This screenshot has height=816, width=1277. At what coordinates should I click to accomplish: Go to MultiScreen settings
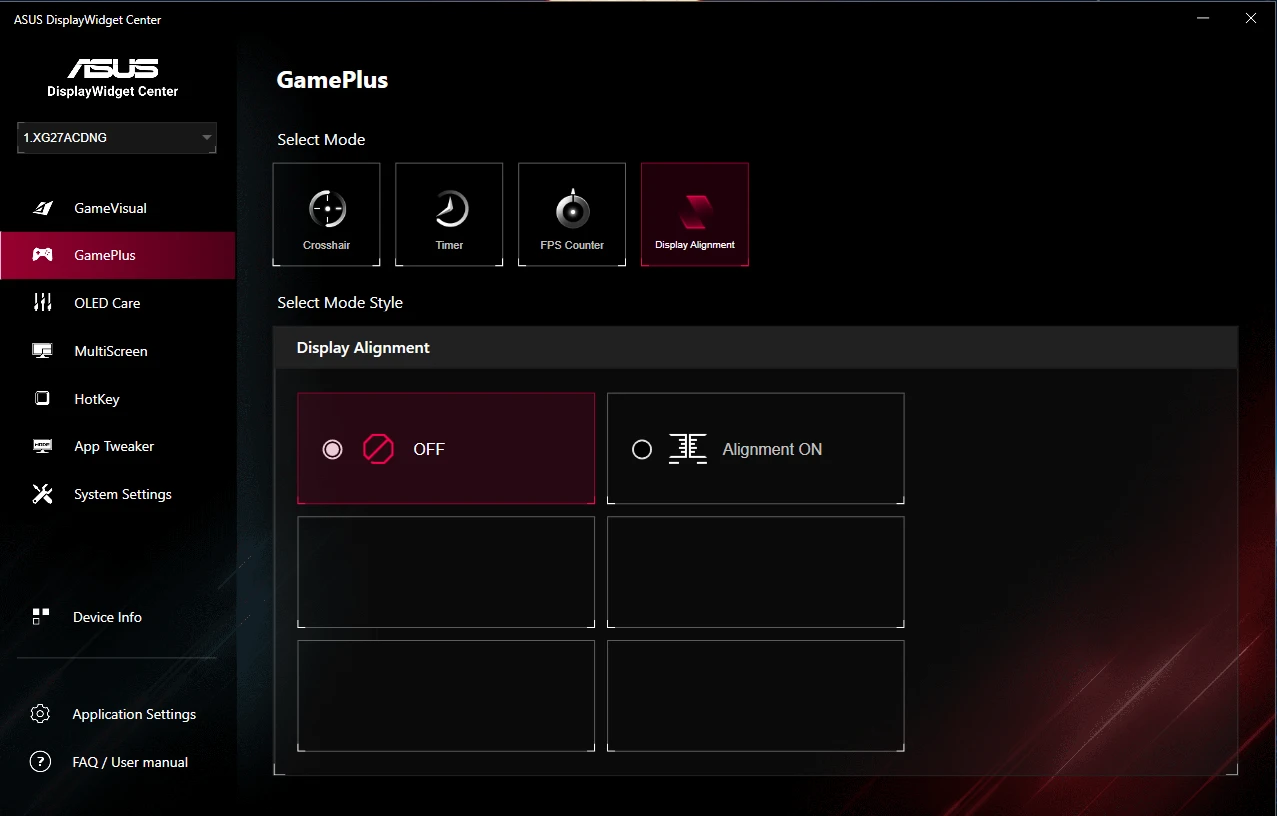tap(110, 351)
